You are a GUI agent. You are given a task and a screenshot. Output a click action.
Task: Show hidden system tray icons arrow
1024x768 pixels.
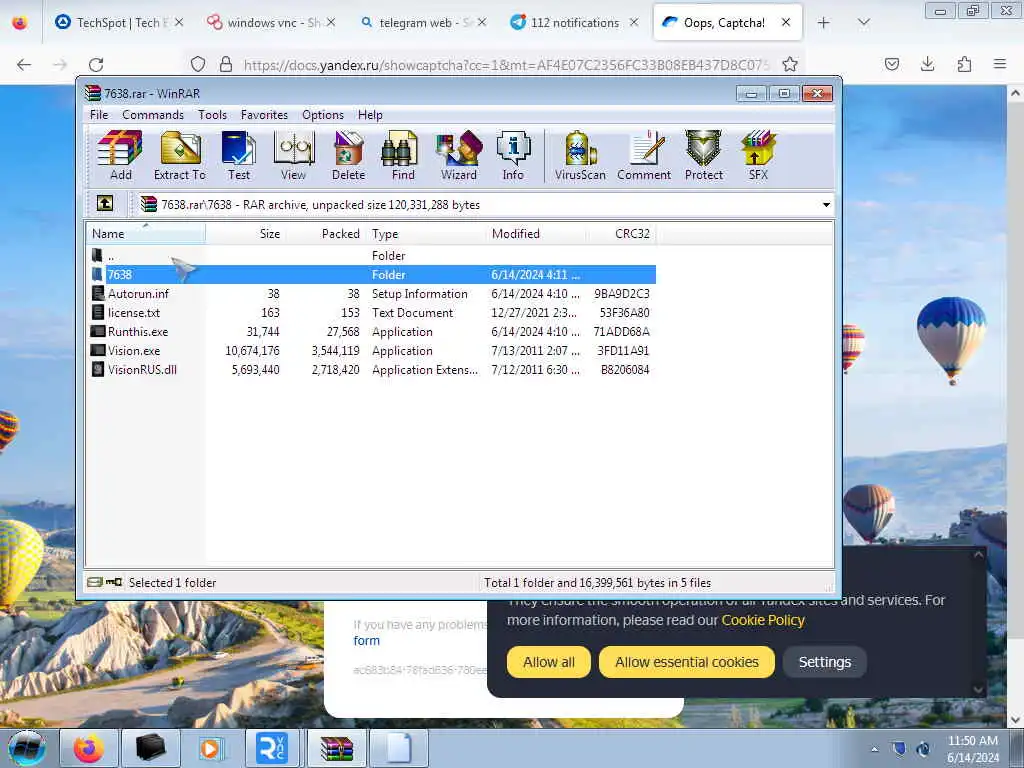coord(874,749)
